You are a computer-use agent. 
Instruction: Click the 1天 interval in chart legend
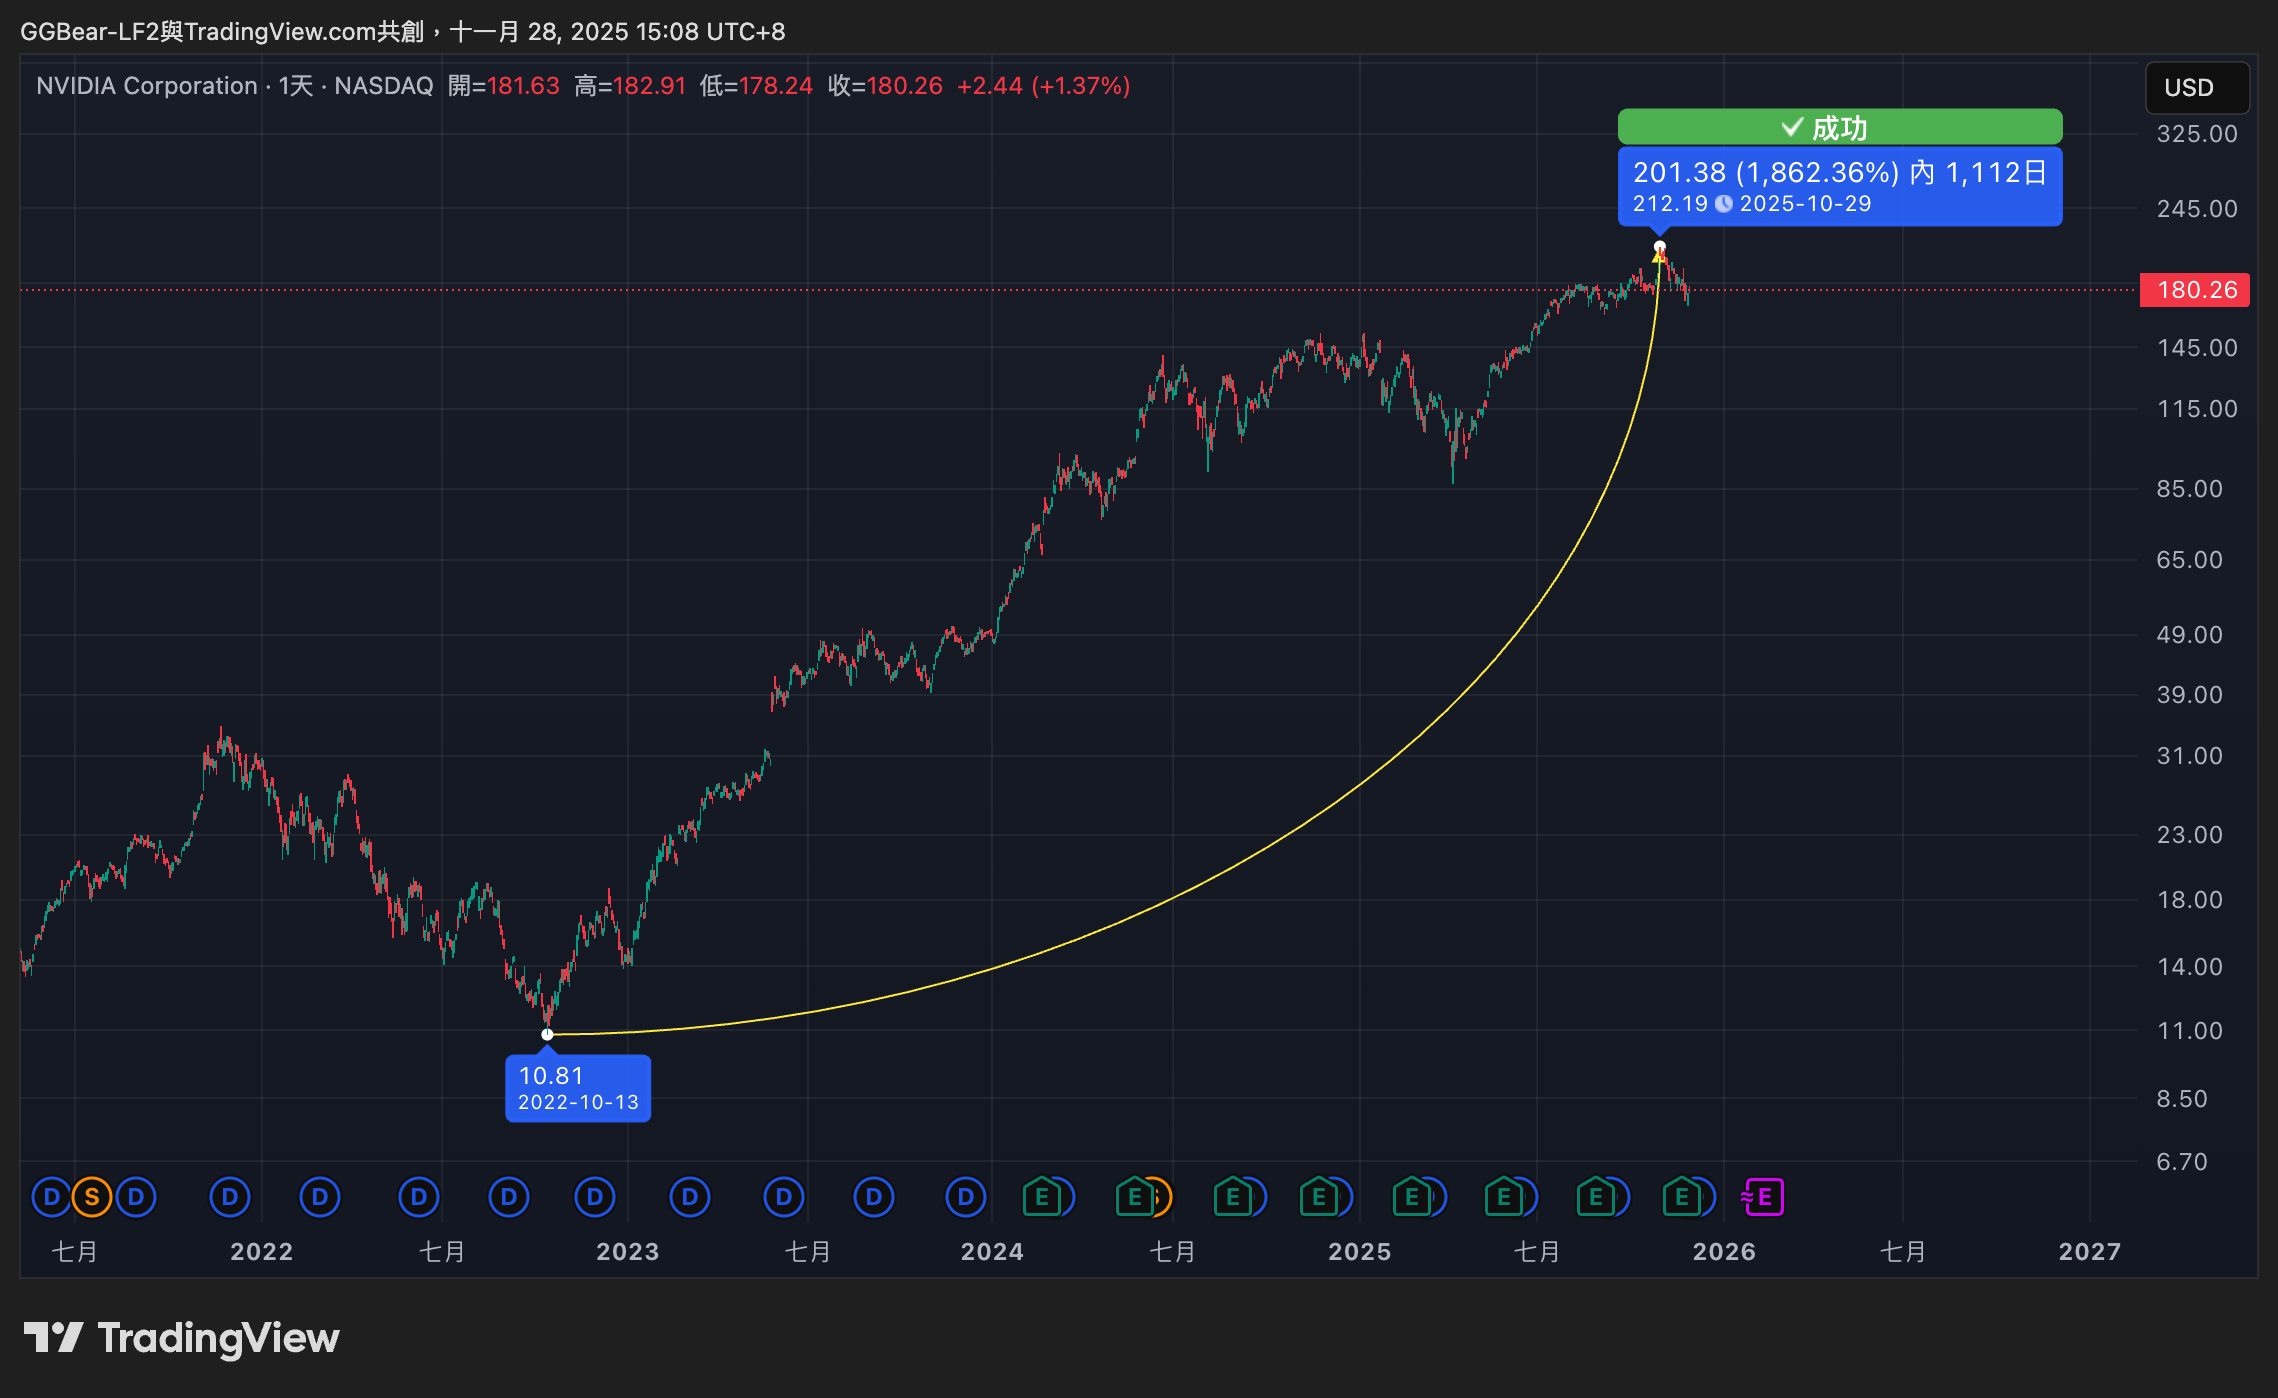[296, 86]
